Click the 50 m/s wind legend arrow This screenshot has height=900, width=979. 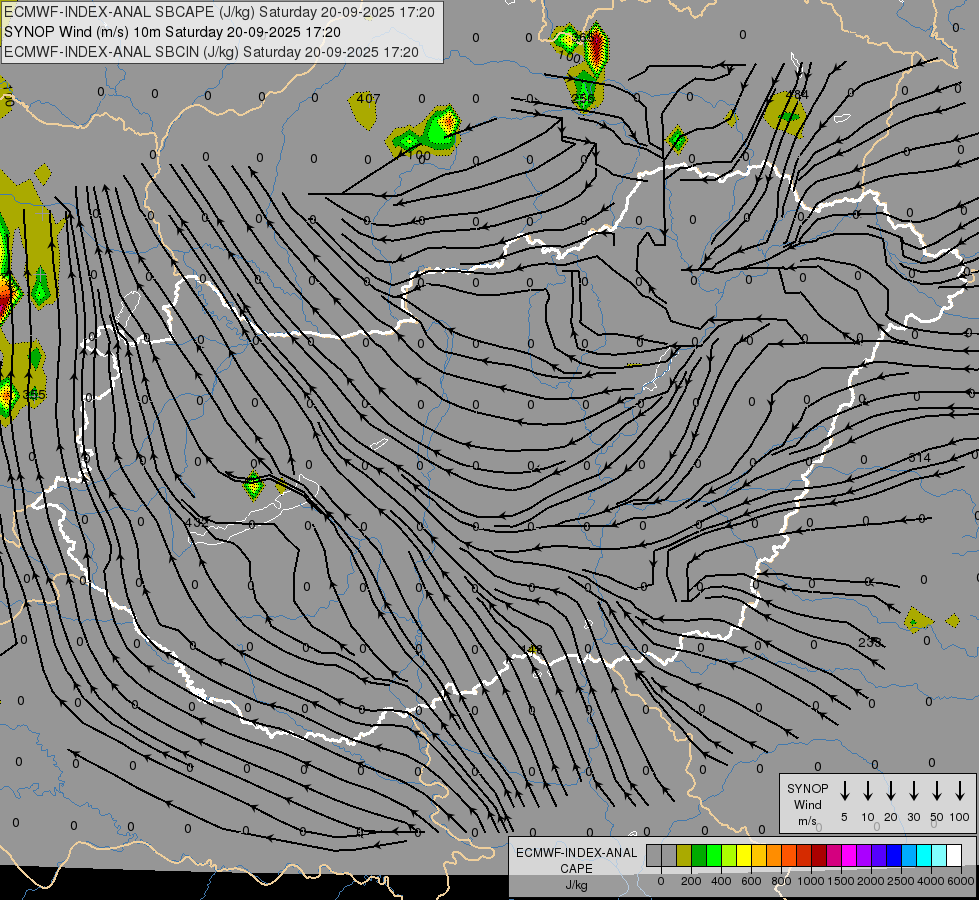click(937, 791)
